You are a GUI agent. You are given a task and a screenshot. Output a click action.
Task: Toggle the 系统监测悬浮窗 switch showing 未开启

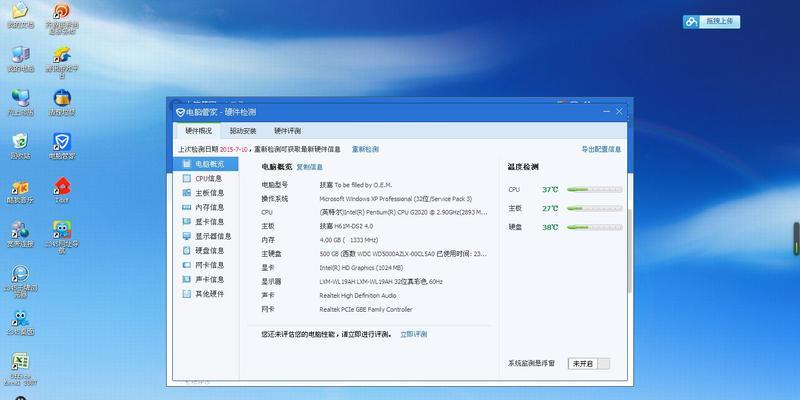[589, 364]
